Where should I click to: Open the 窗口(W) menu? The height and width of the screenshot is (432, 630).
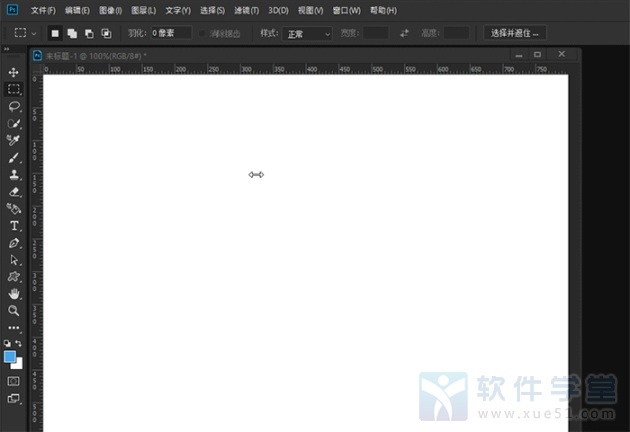click(346, 10)
